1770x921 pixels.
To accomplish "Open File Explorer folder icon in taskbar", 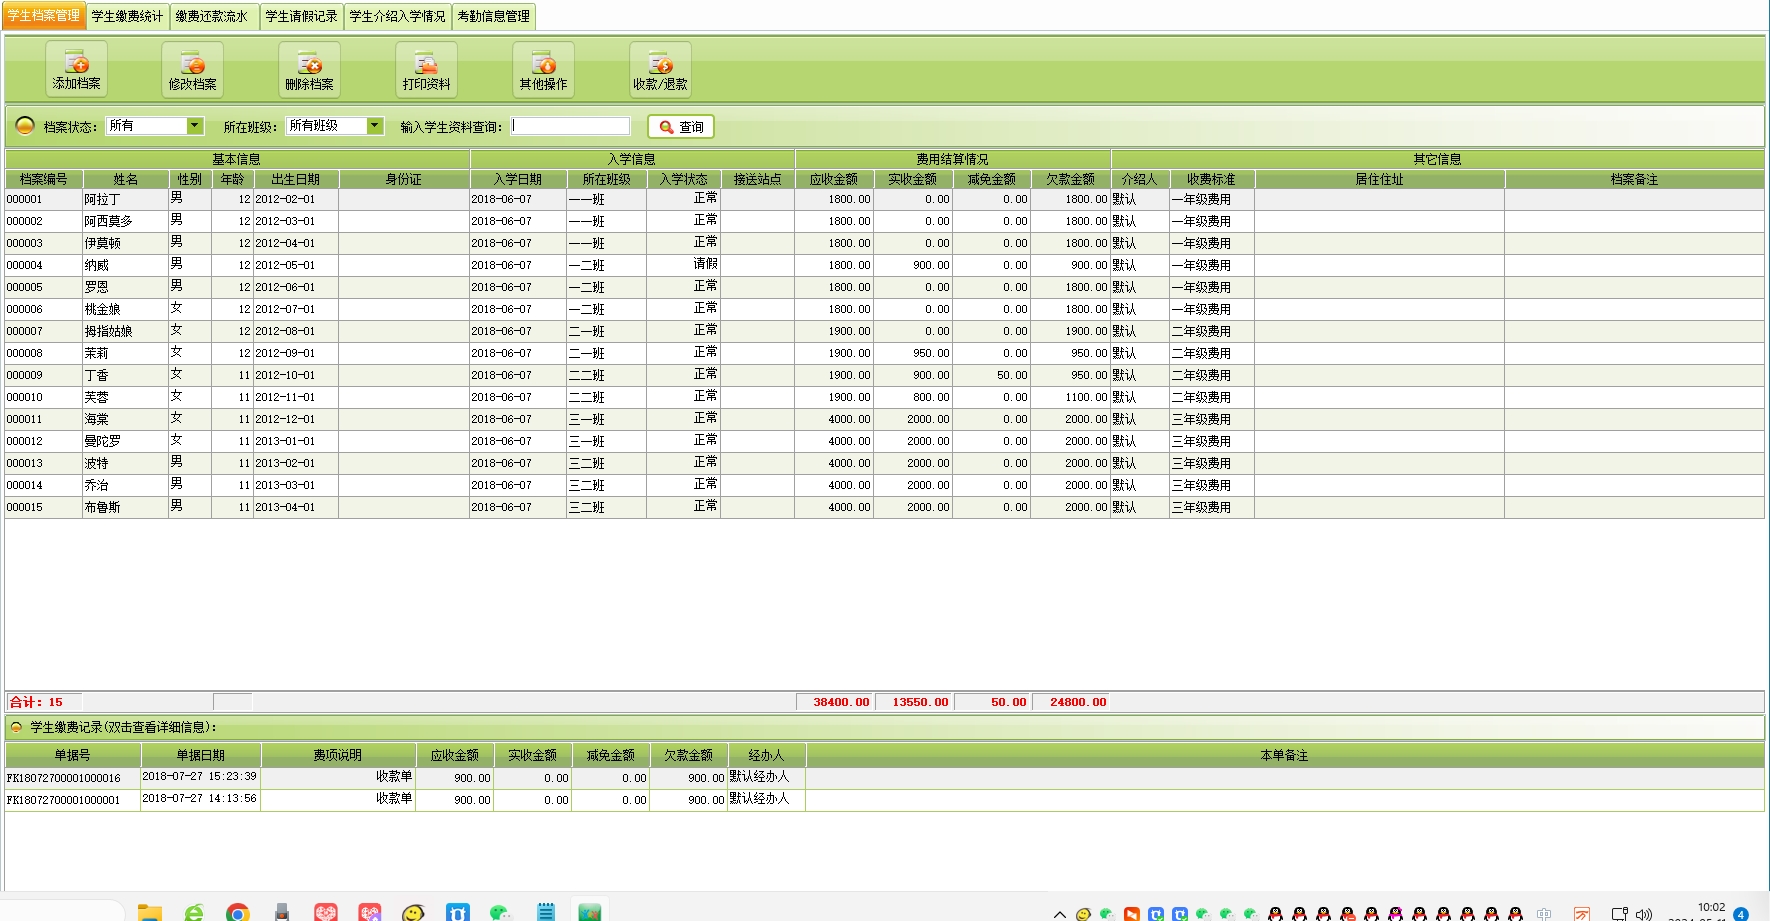I will [150, 912].
